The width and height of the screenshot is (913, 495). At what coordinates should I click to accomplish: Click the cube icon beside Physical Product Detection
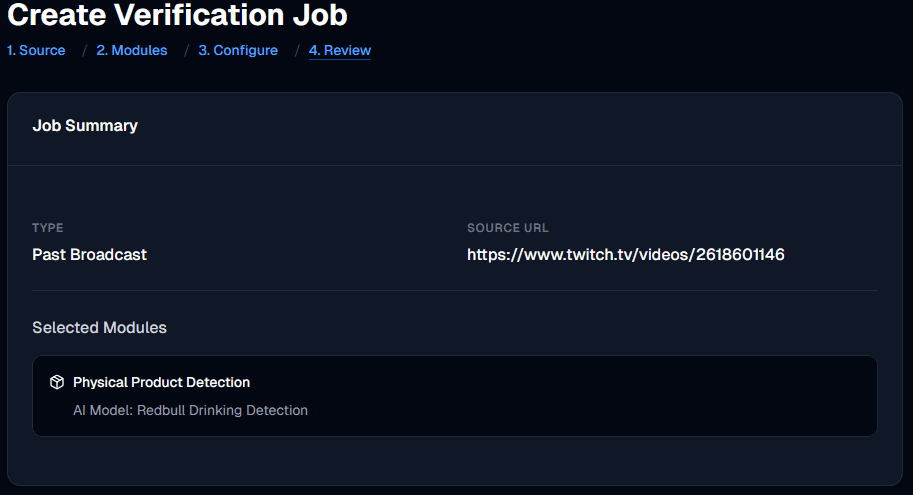57,382
